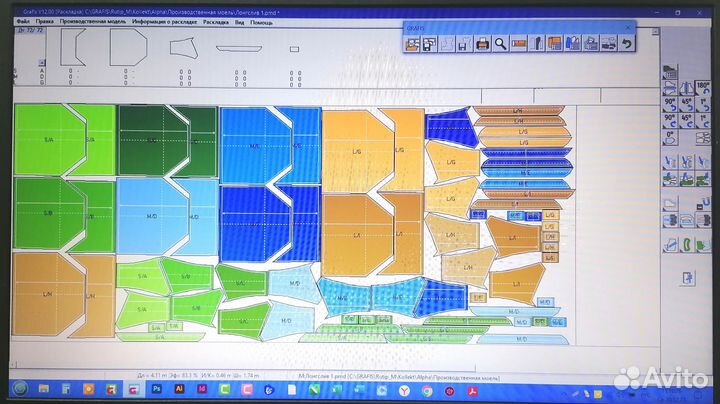Select the magnifying glass zoom tool
This screenshot has width=720, height=404.
point(500,43)
